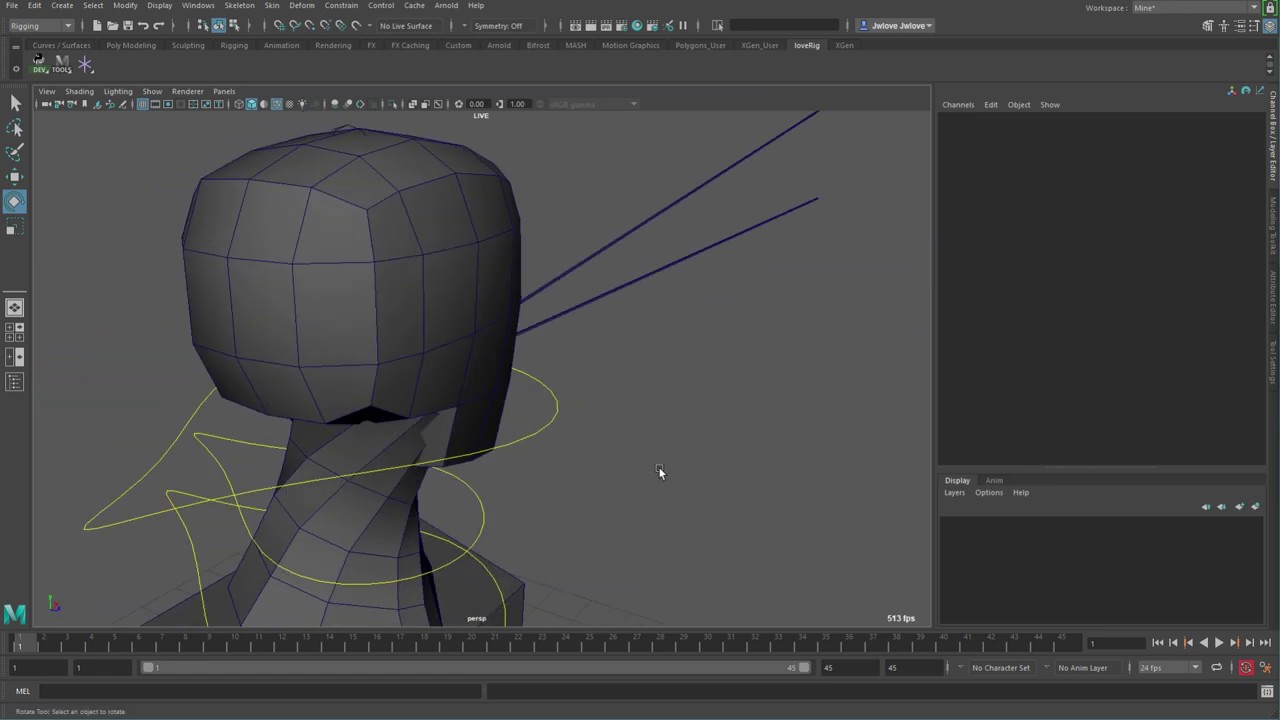Select the arrow Select tool
1280x720 pixels.
[14, 103]
